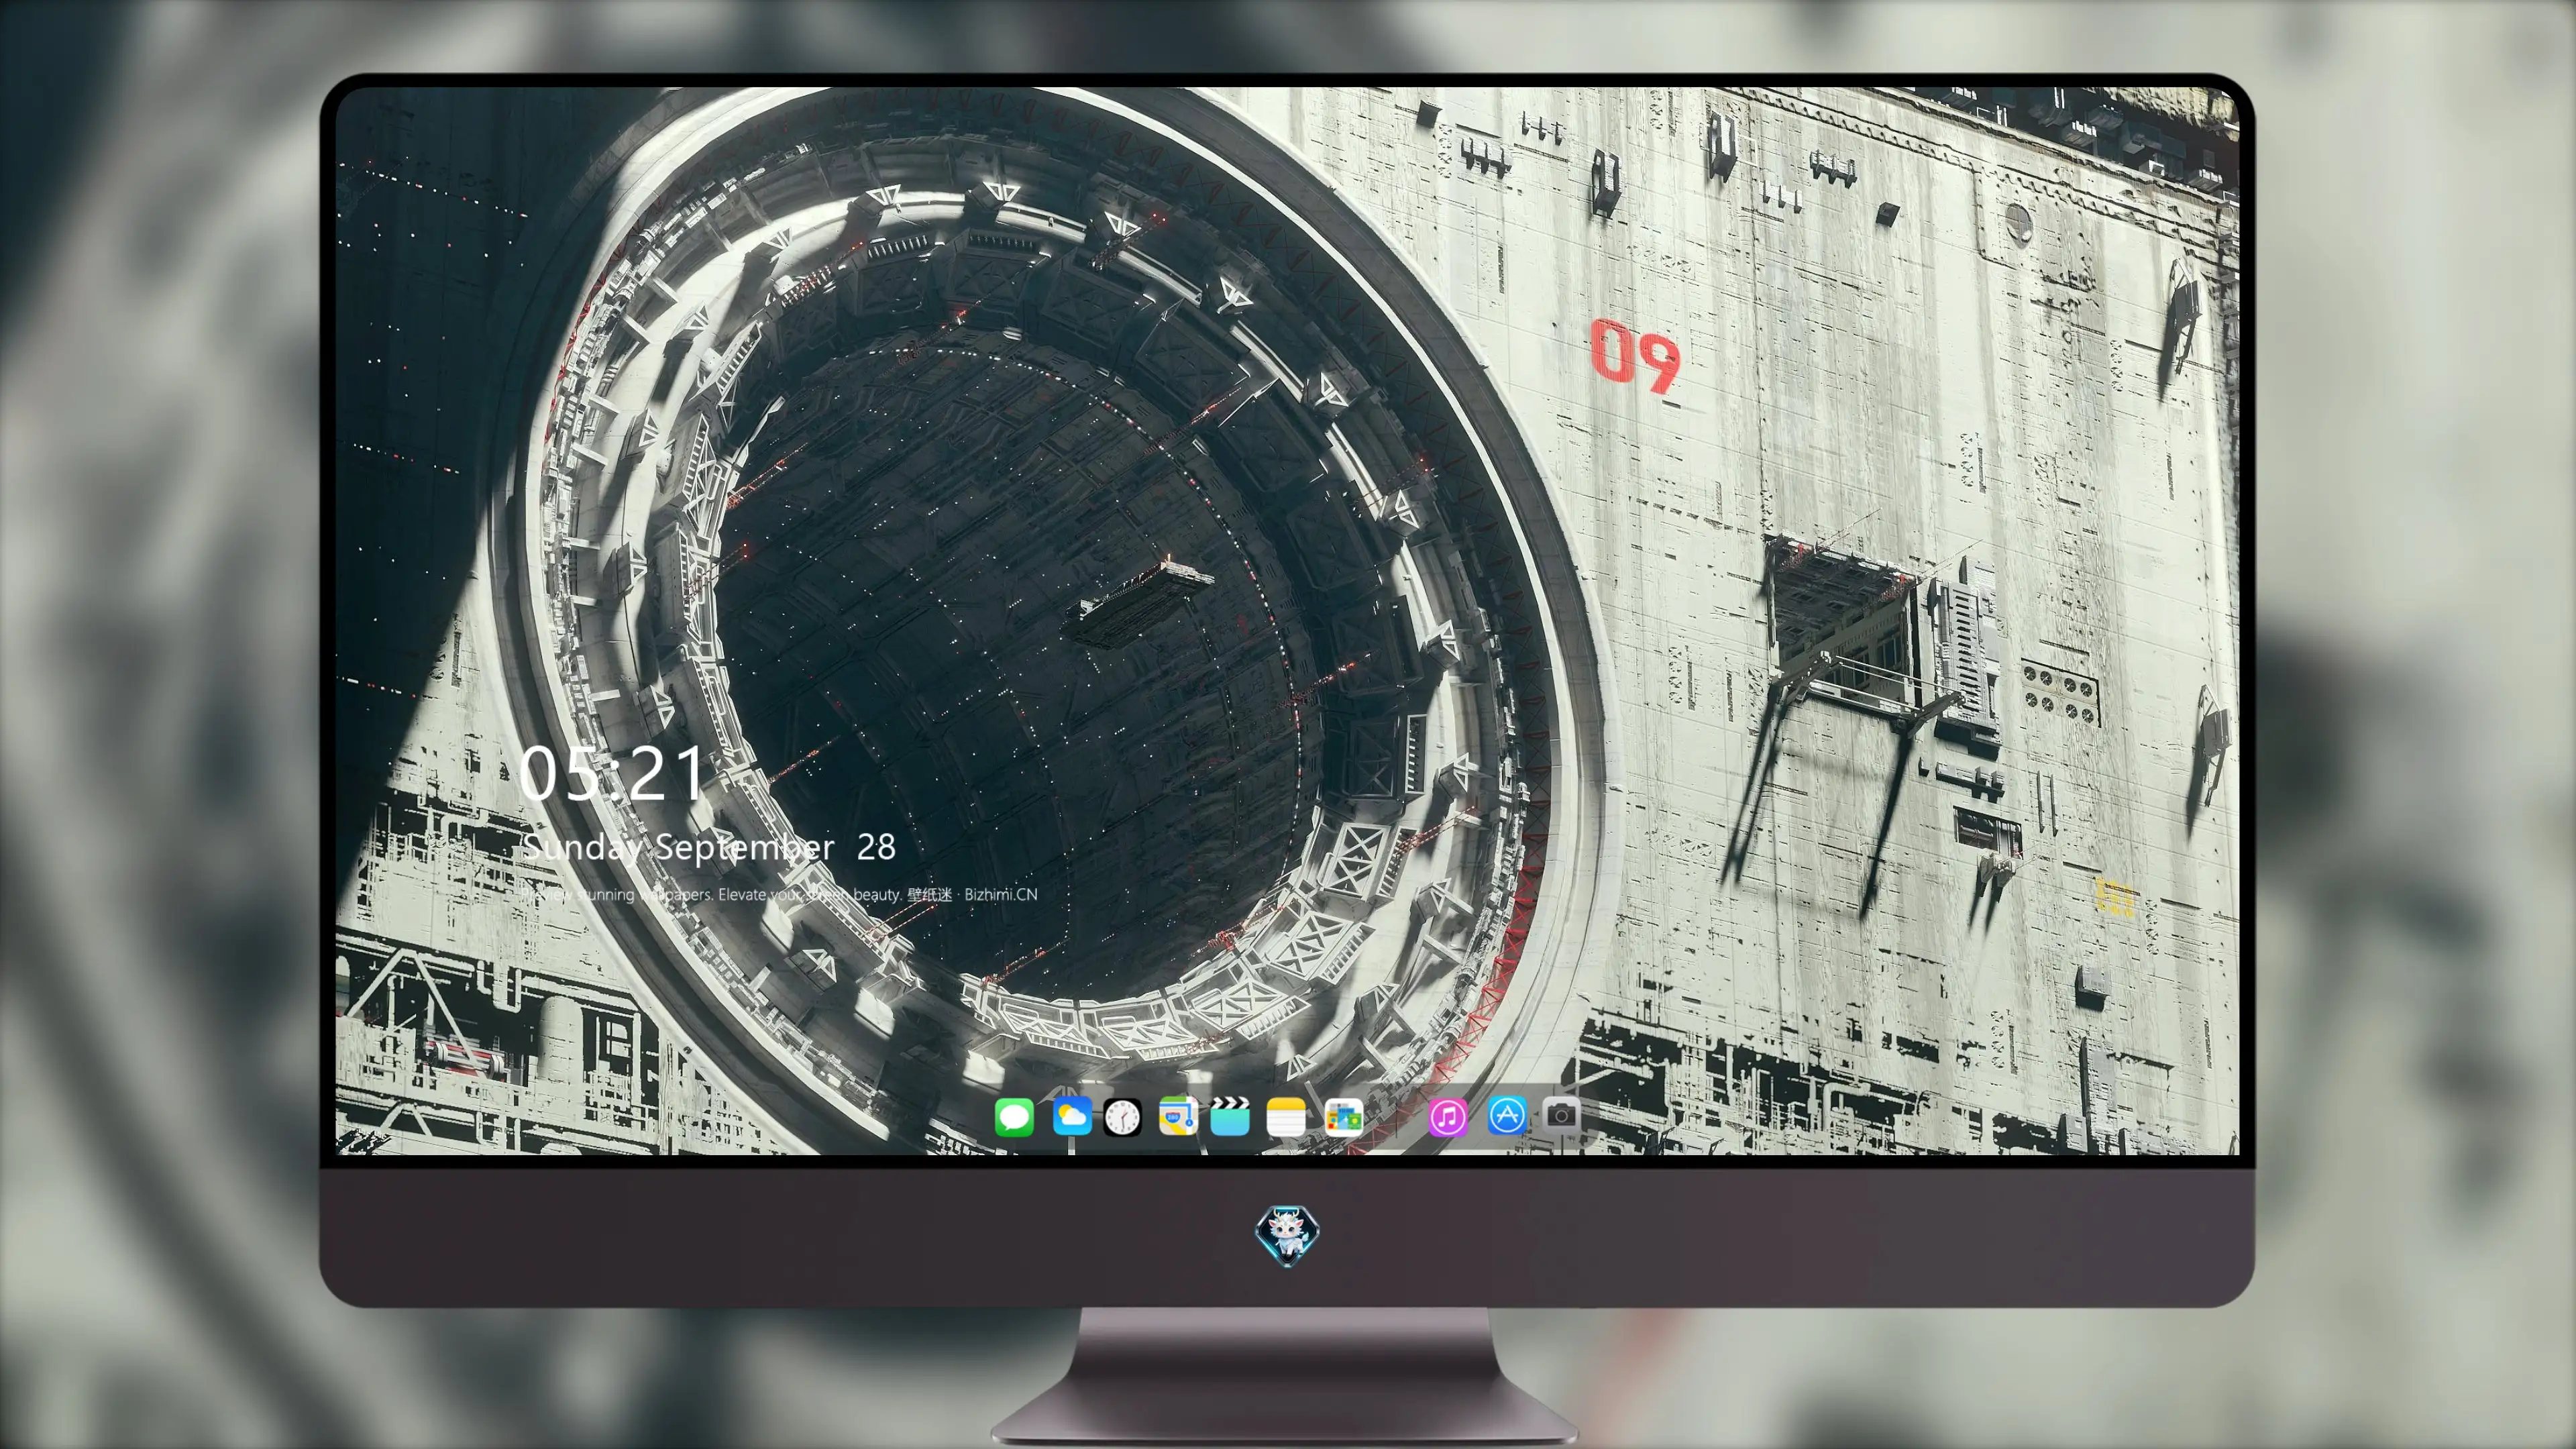
Task: Launch the Videos clapperboard app
Action: coord(1230,1116)
